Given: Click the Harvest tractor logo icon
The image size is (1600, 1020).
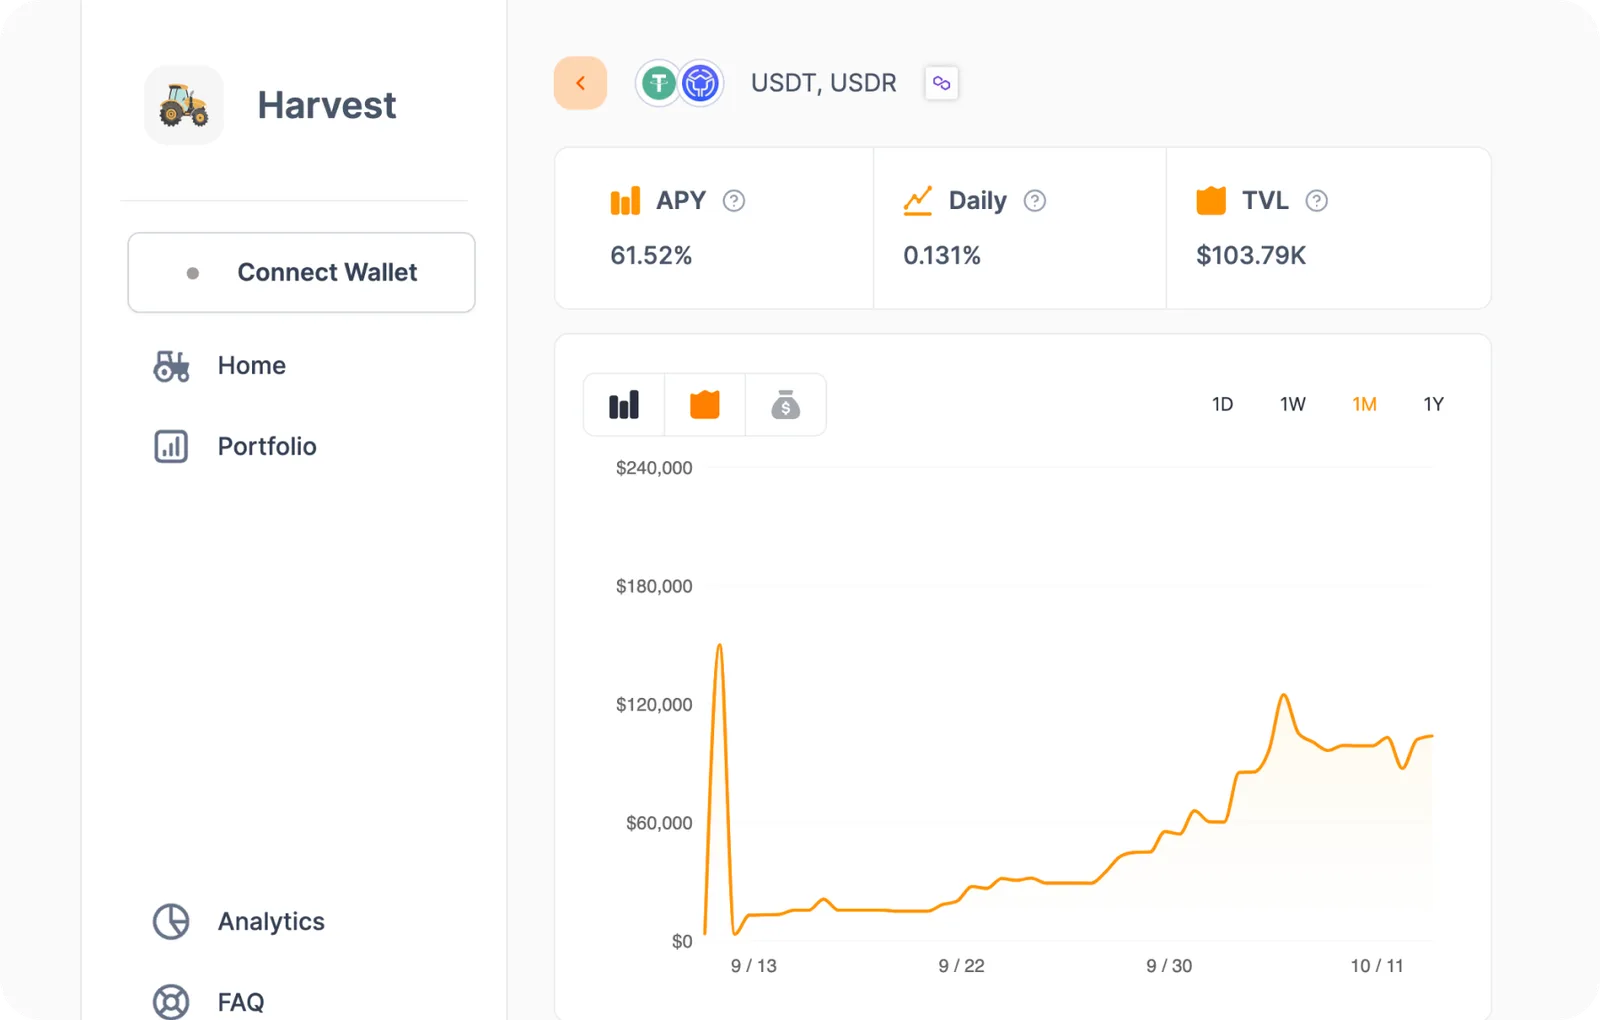Looking at the screenshot, I should 184,105.
